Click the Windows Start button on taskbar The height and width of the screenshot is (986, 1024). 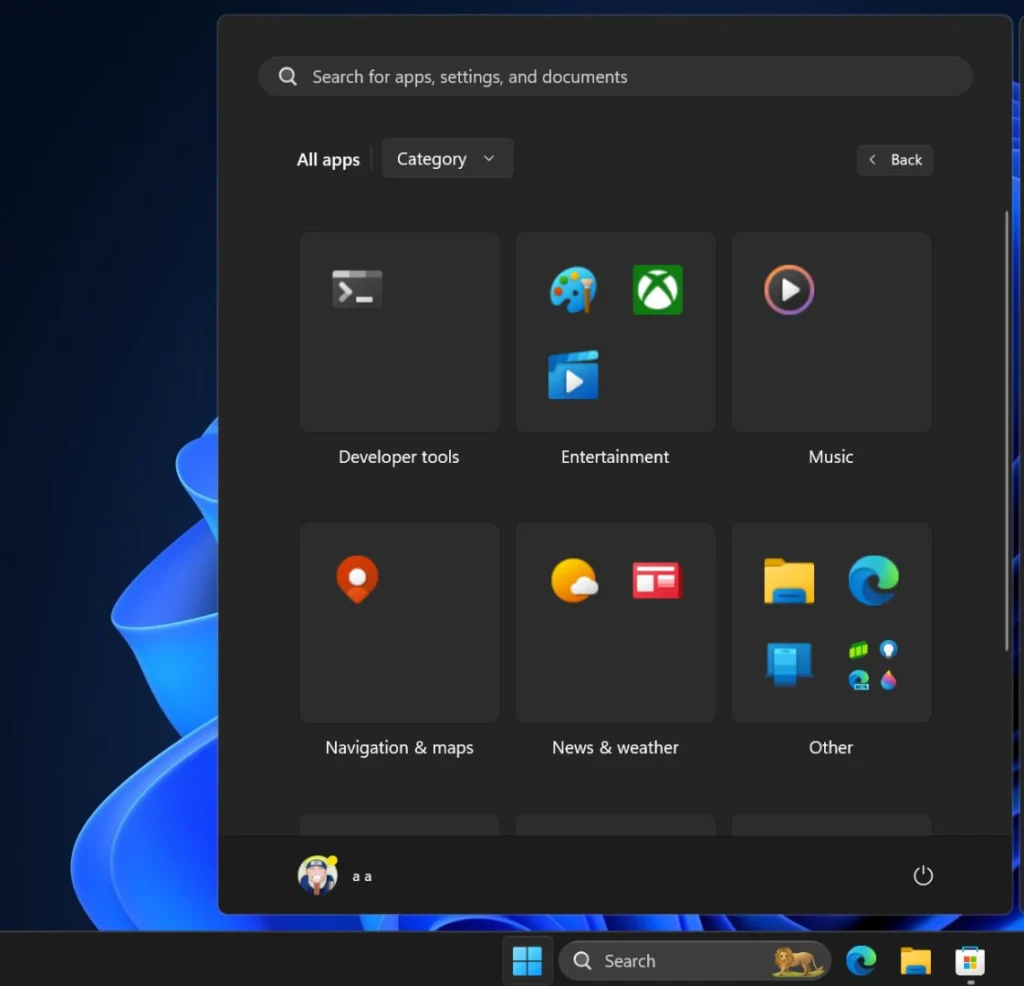click(x=527, y=961)
